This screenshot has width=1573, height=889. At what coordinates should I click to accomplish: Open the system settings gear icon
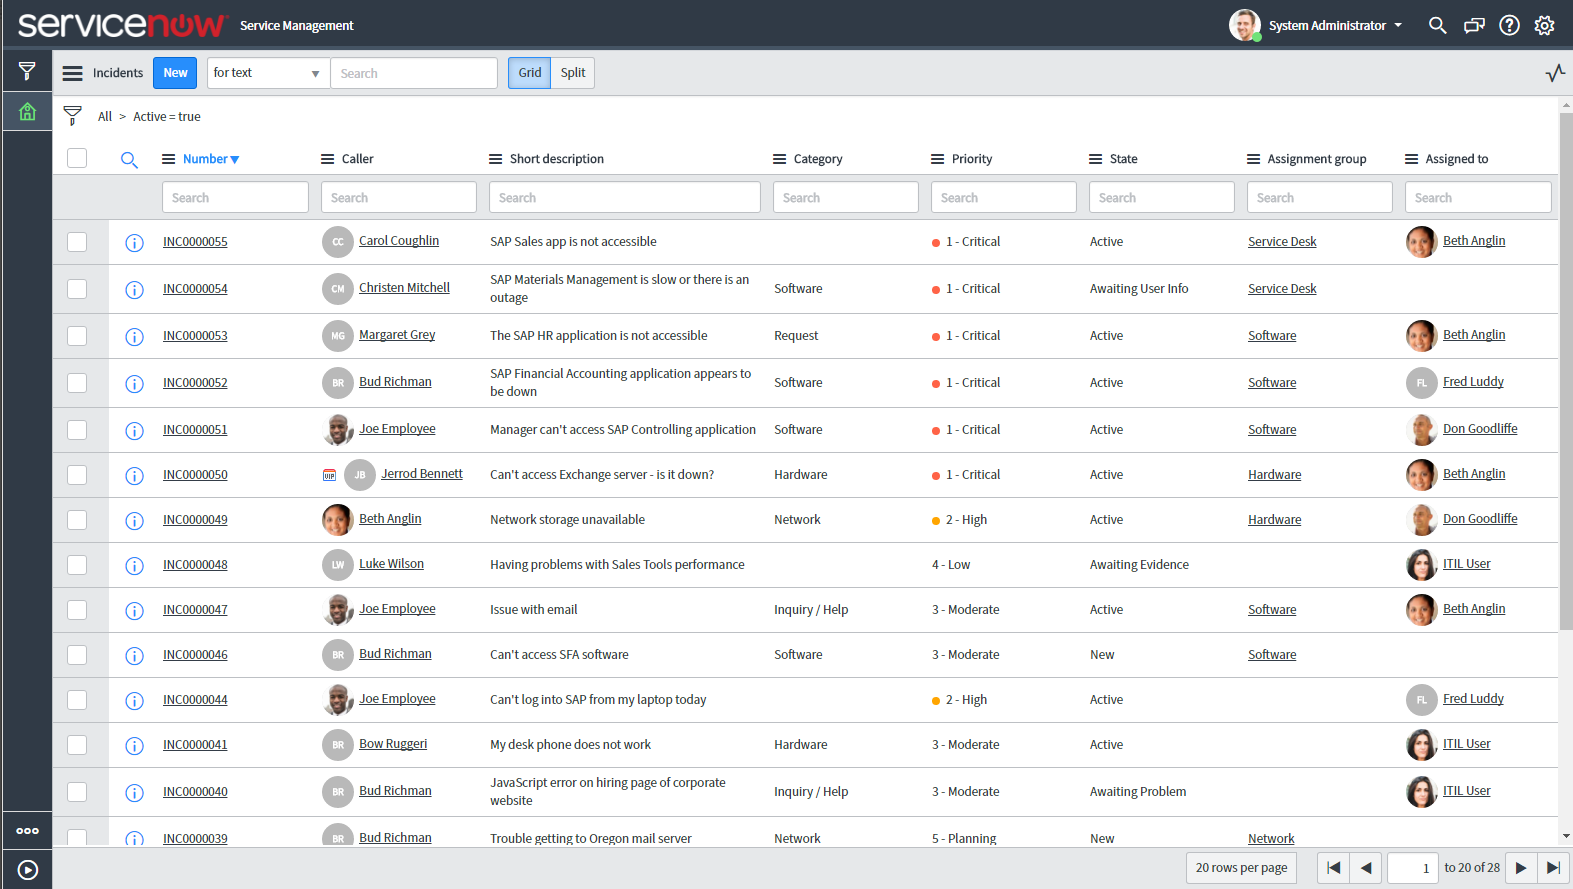(1545, 25)
